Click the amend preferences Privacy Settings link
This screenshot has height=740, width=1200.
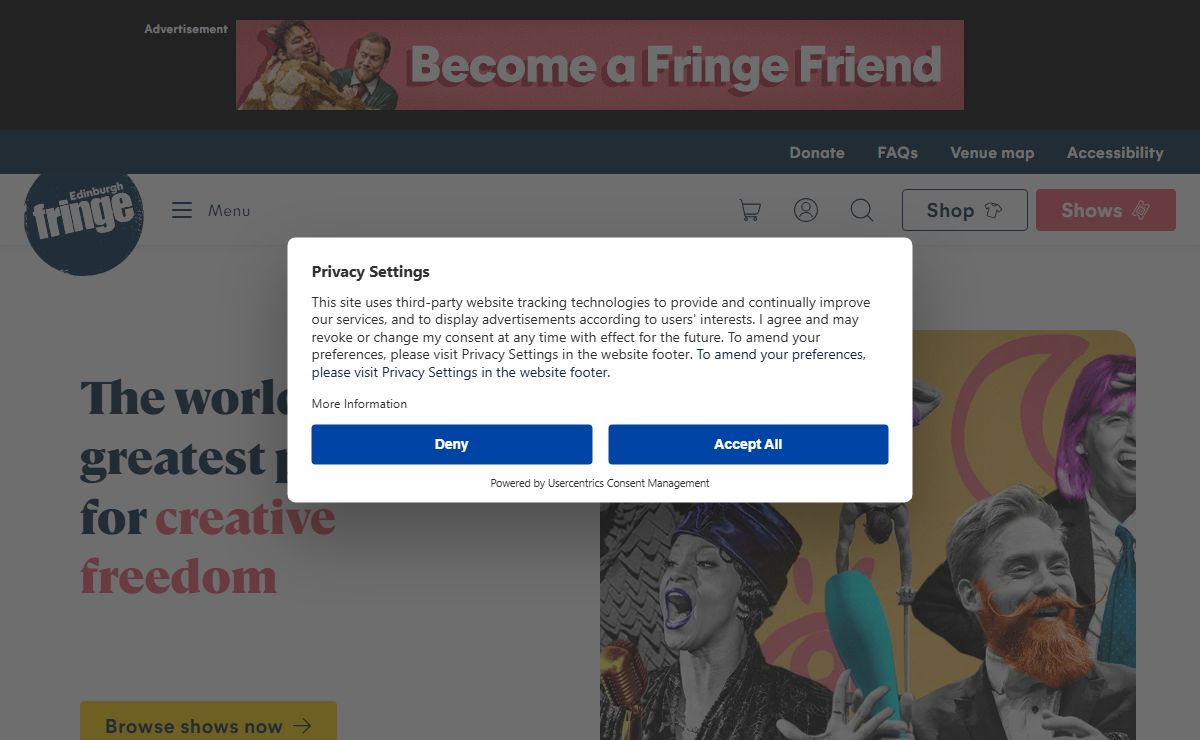pos(588,364)
